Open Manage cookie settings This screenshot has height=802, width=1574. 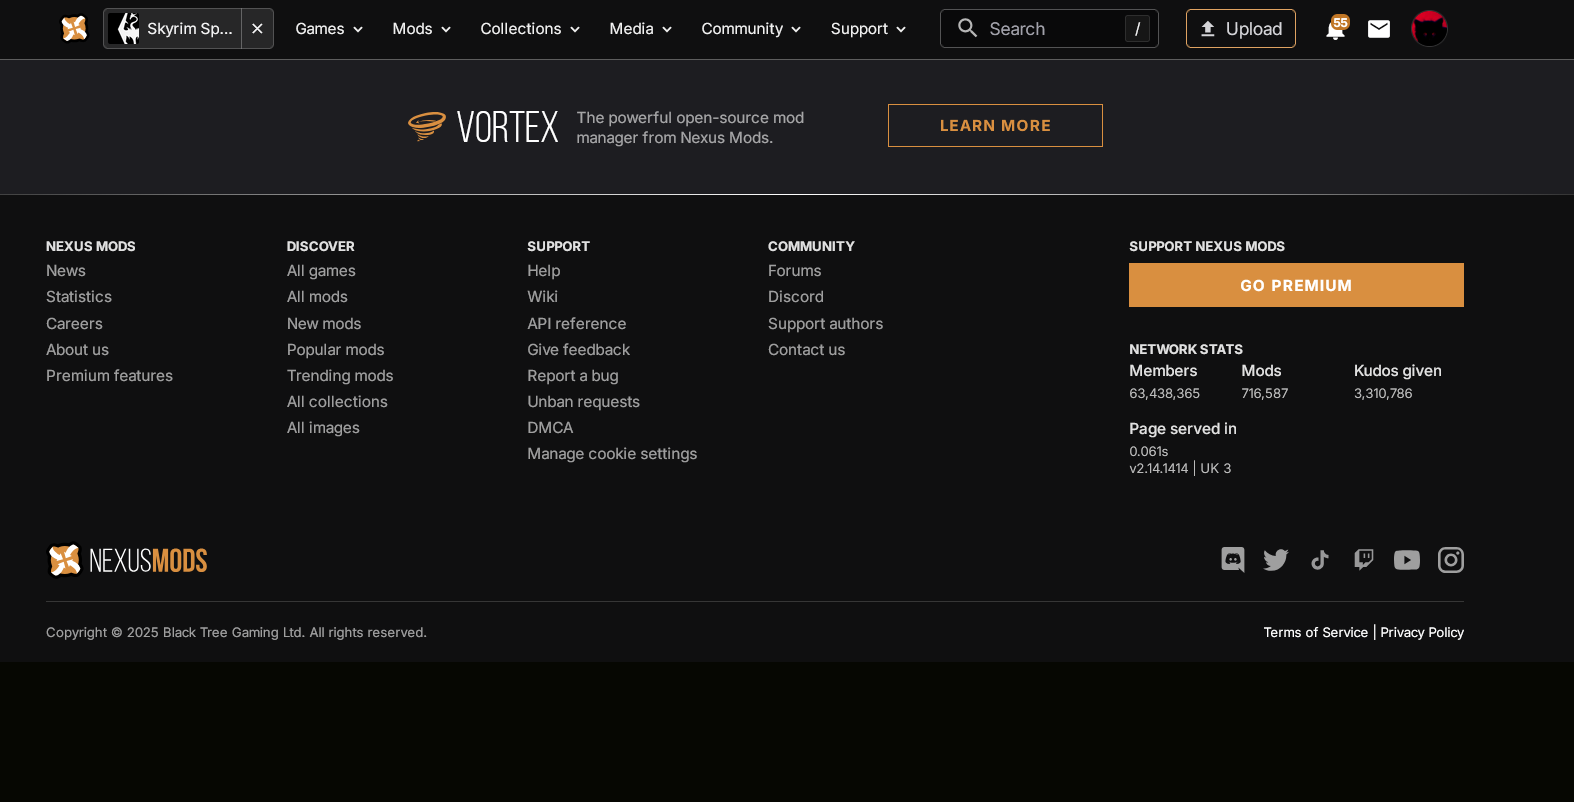point(613,454)
